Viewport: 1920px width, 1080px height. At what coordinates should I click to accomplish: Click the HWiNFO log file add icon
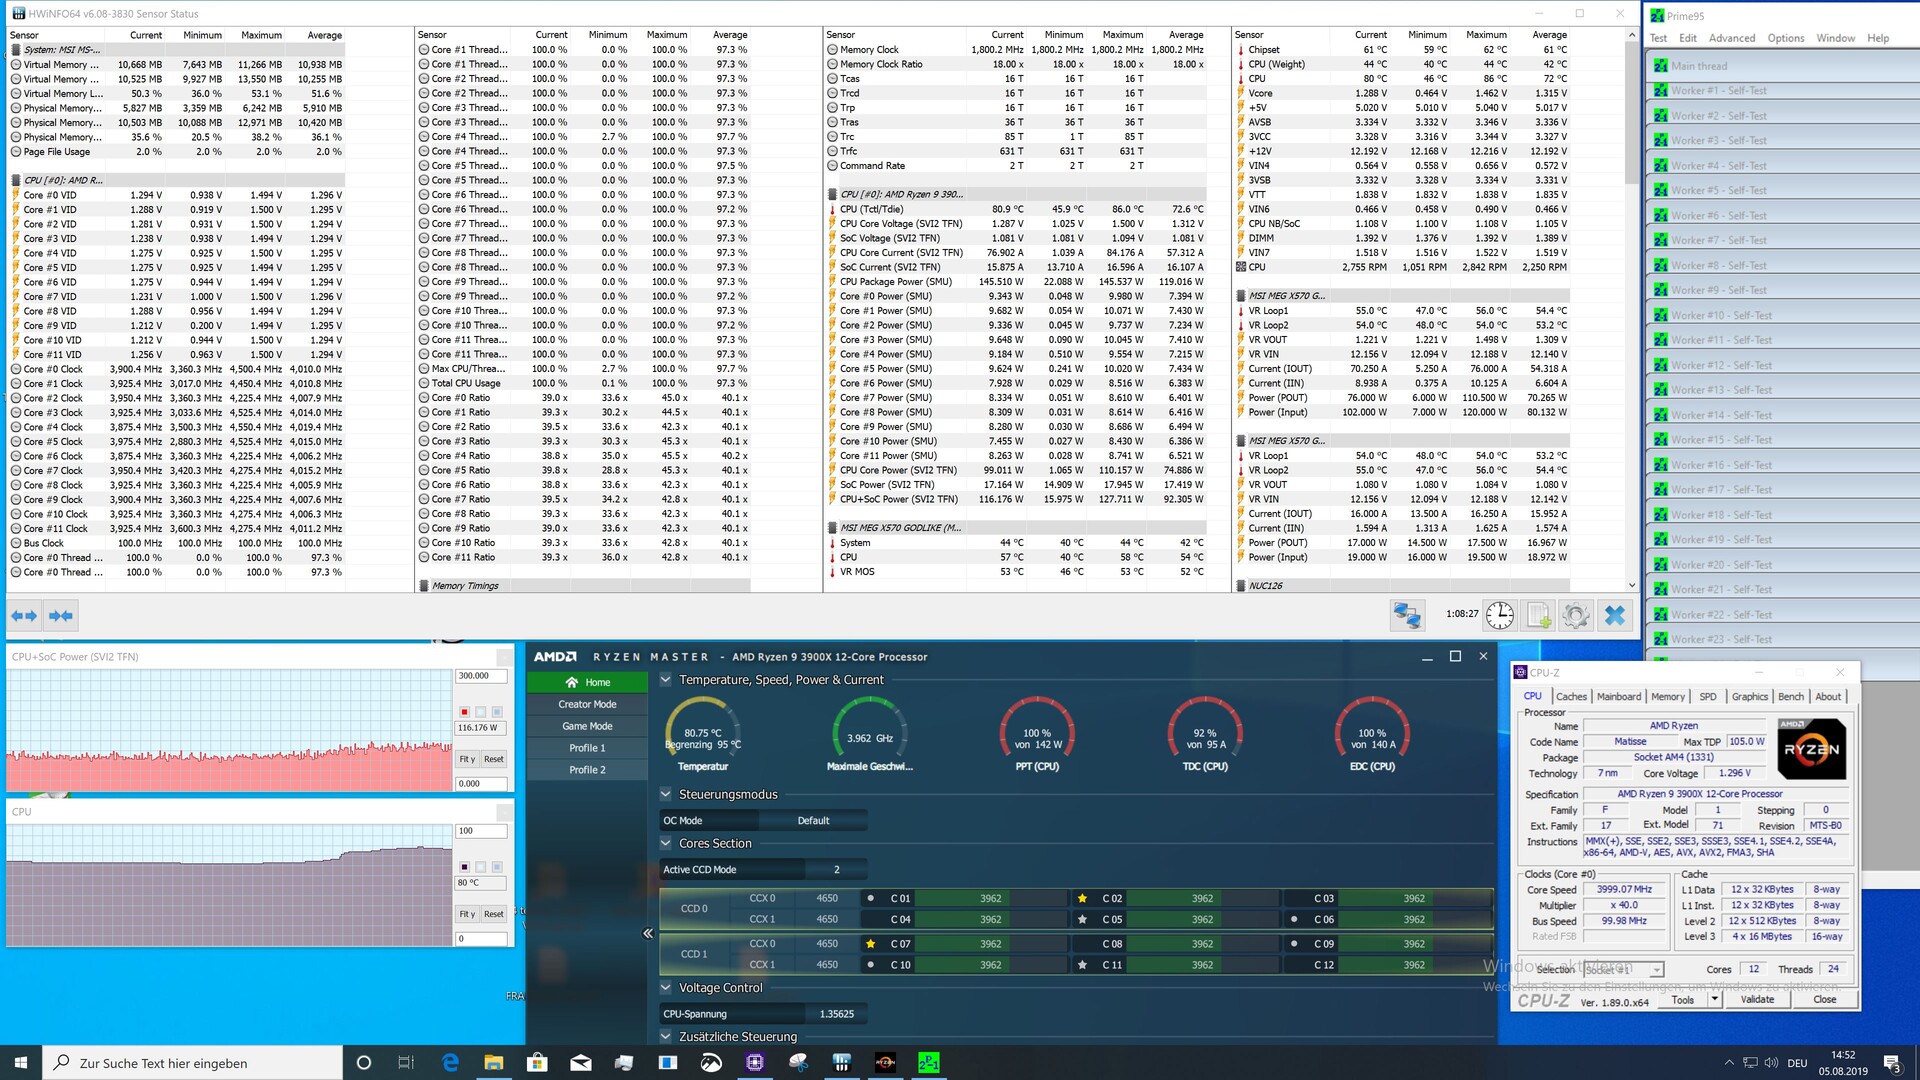(1539, 615)
